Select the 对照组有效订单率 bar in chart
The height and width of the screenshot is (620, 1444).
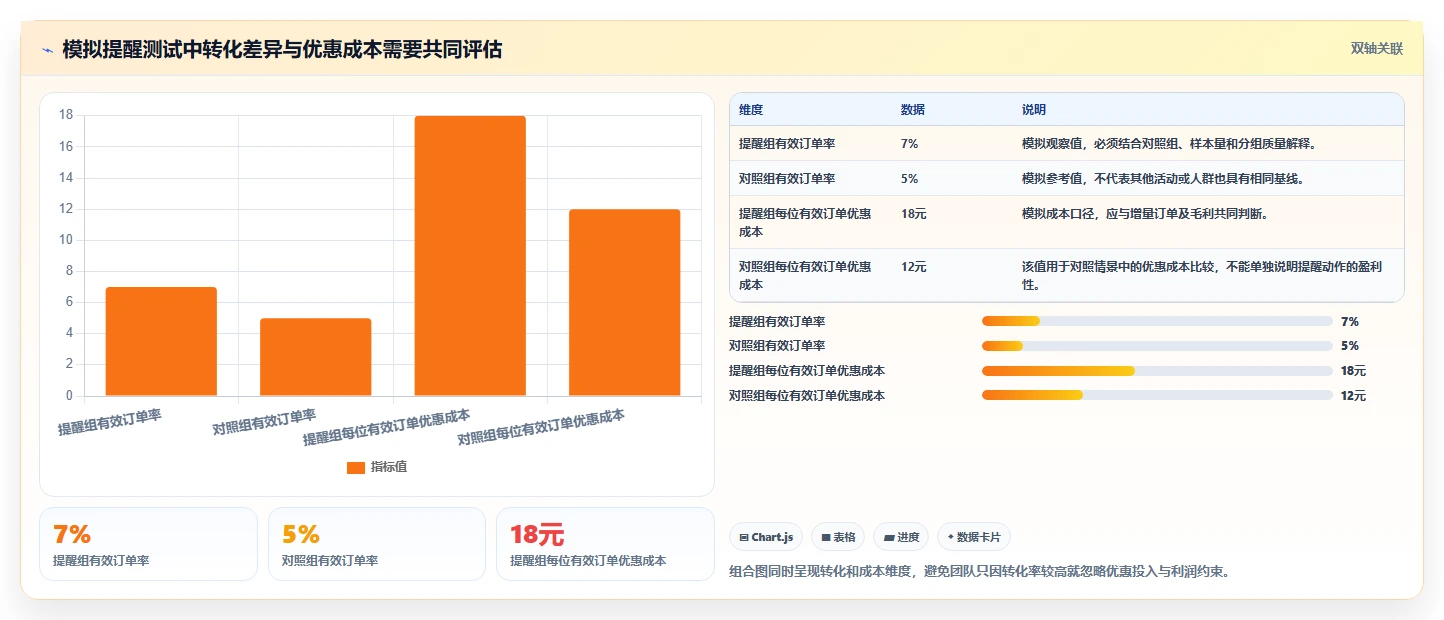point(316,357)
